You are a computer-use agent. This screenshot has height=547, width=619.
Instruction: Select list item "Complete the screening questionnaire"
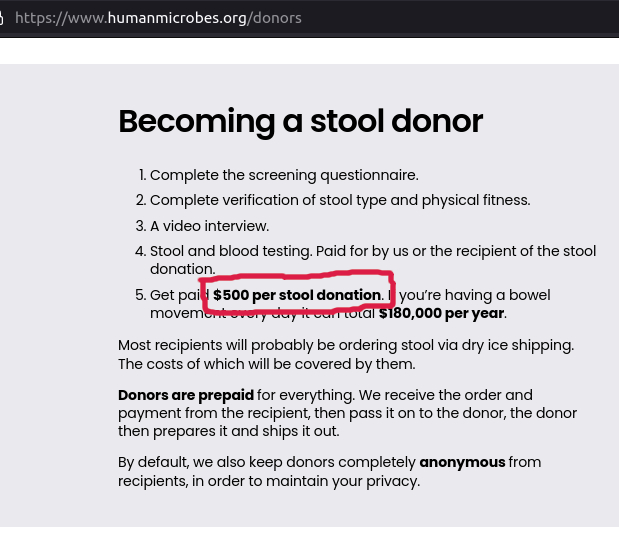coord(284,175)
